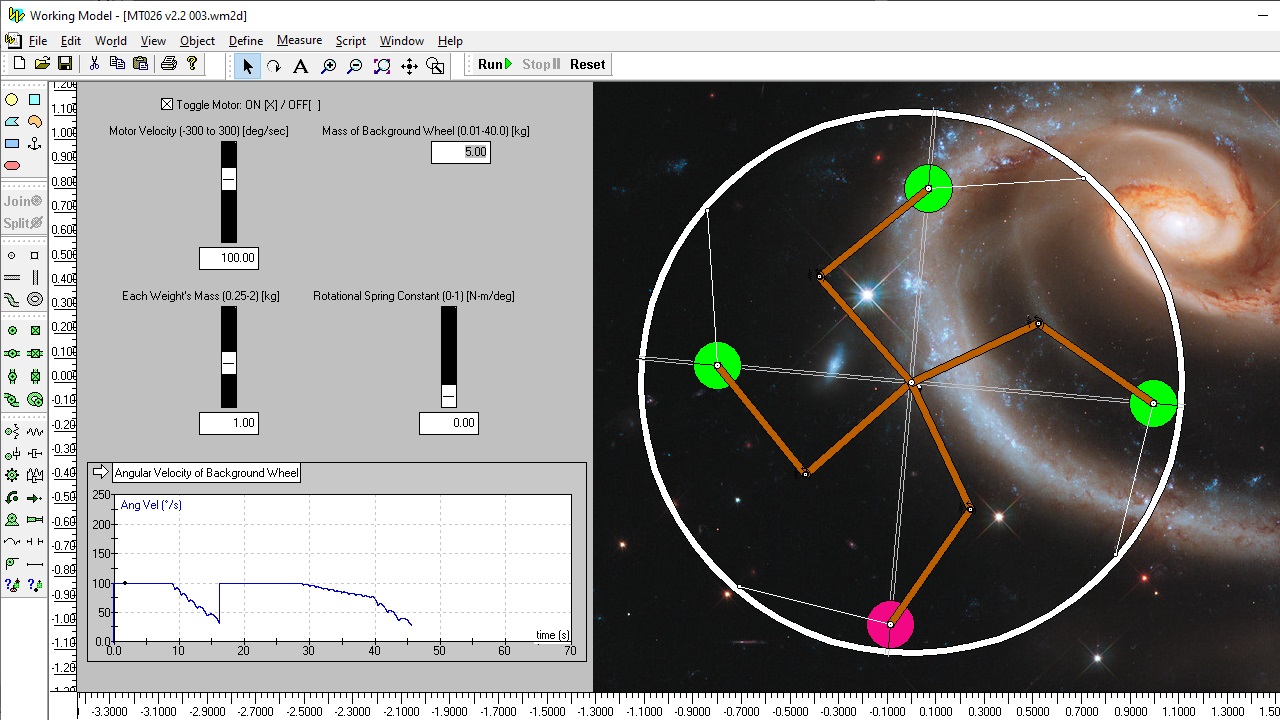Image resolution: width=1280 pixels, height=720 pixels.
Task: Click the Join button
Action: pyautogui.click(x=24, y=201)
